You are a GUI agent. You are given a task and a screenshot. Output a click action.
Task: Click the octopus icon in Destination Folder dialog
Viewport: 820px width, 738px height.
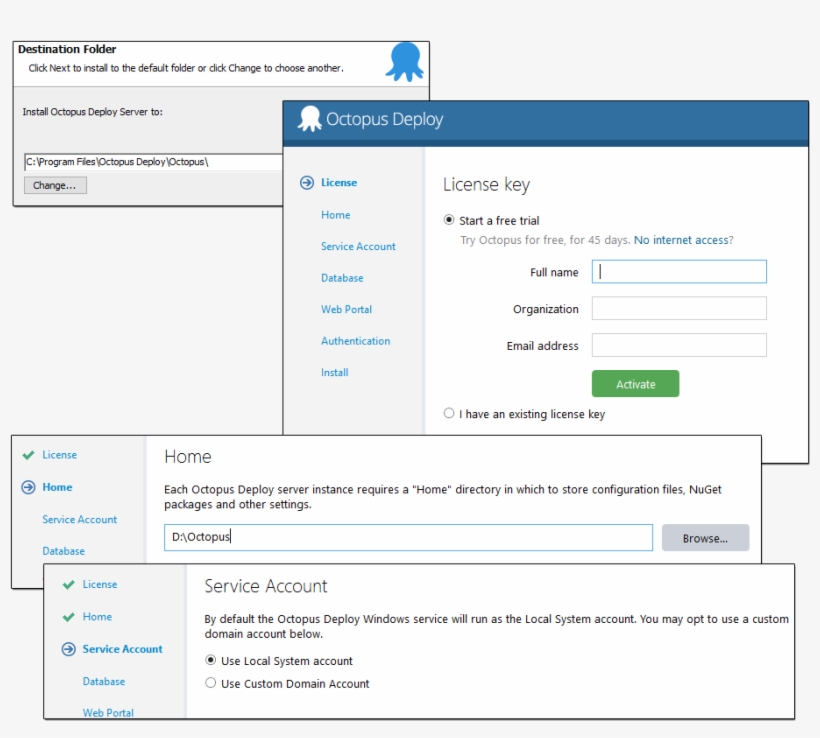pos(405,62)
